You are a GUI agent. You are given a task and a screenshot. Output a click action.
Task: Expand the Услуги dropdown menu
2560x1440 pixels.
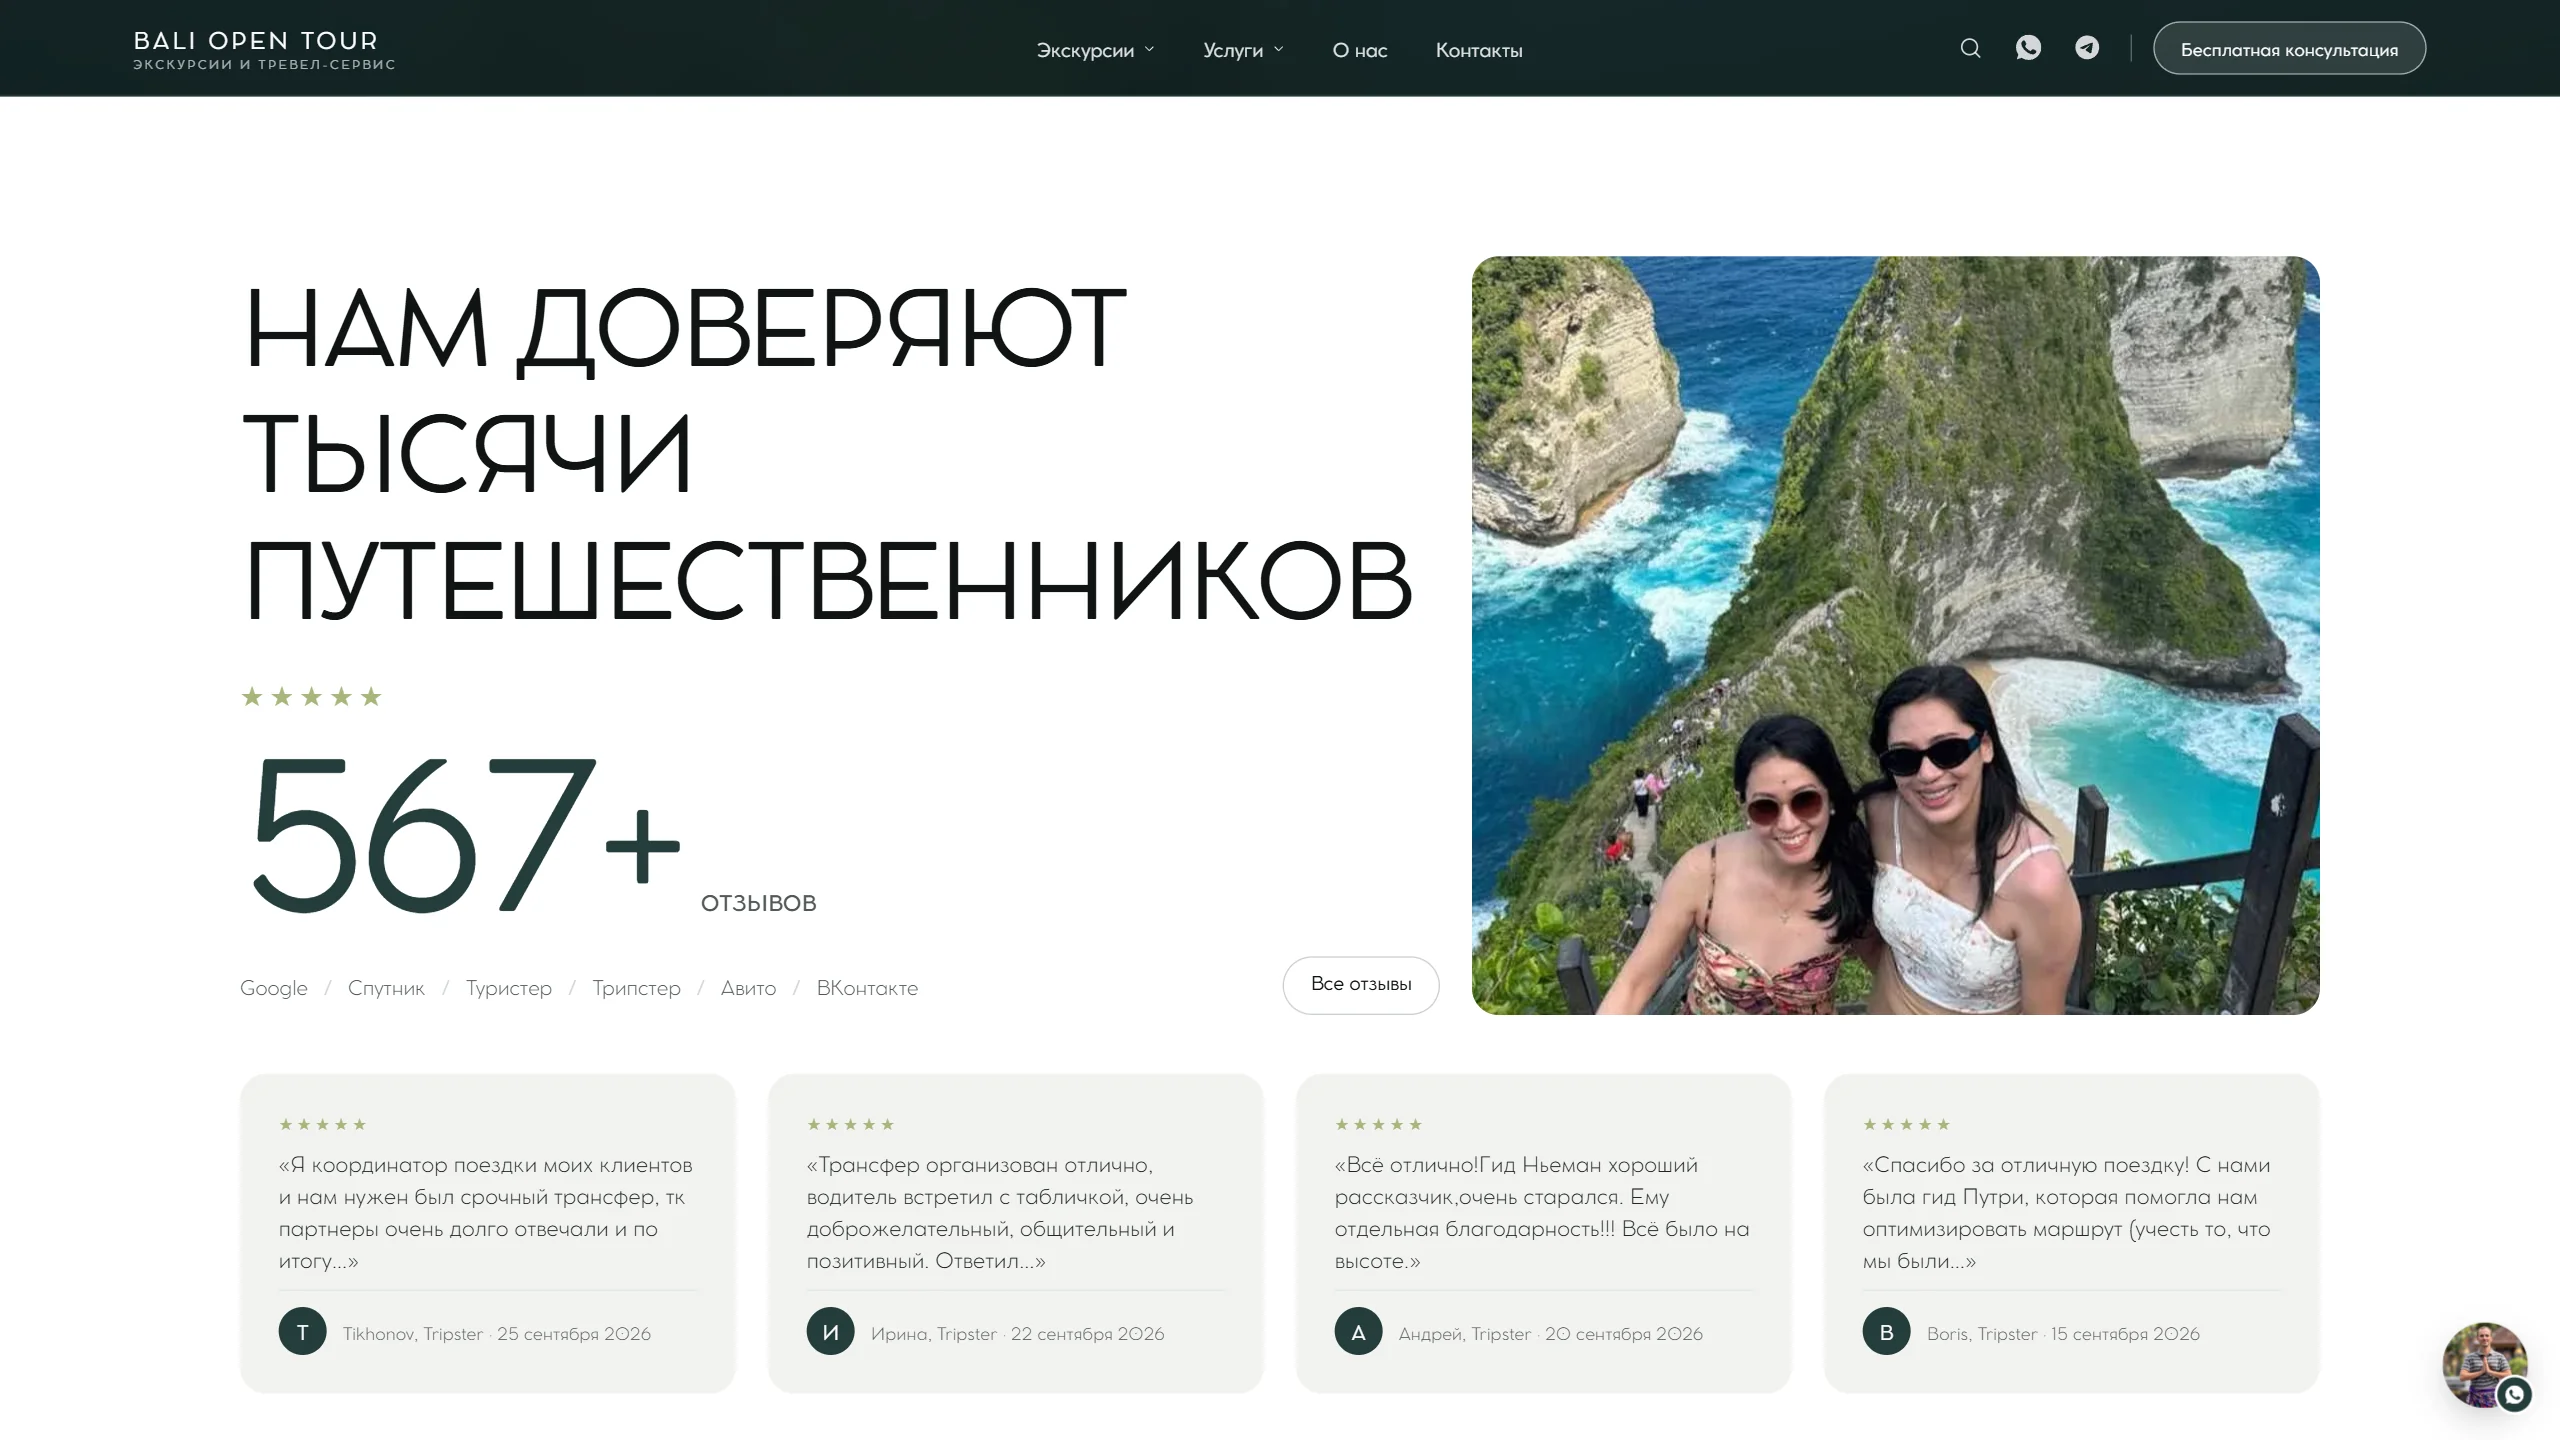[x=1243, y=50]
